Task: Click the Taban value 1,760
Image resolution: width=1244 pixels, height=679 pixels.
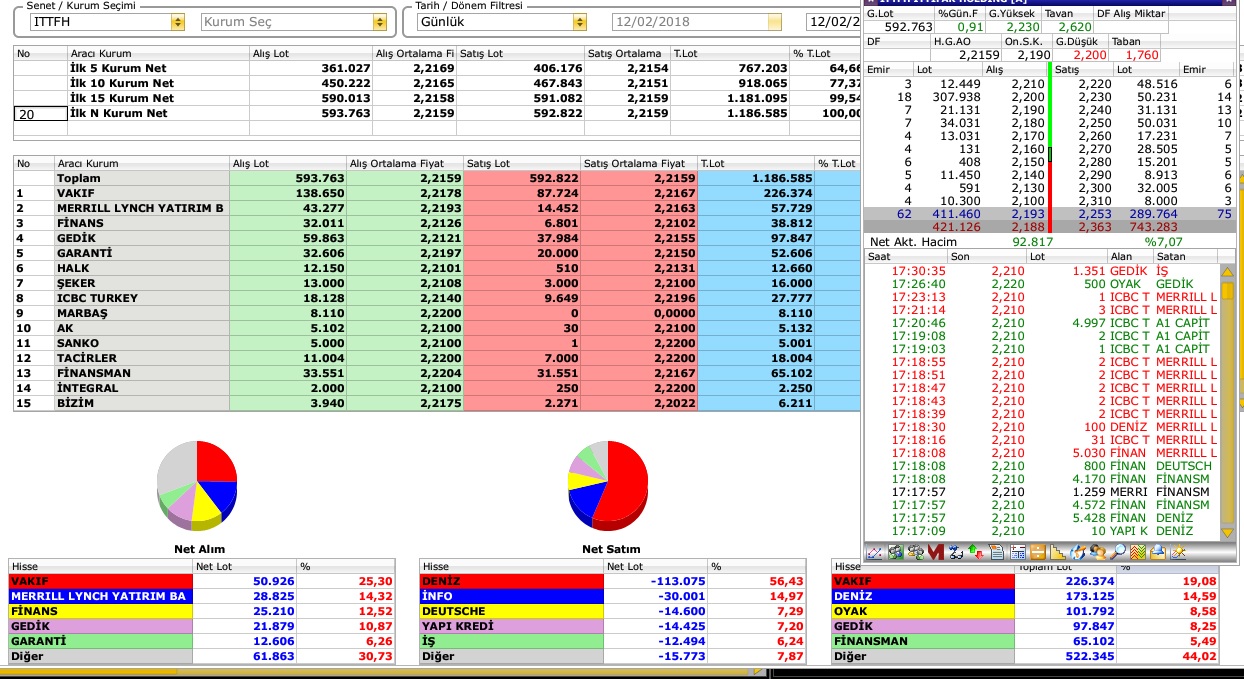Action: (x=1141, y=56)
